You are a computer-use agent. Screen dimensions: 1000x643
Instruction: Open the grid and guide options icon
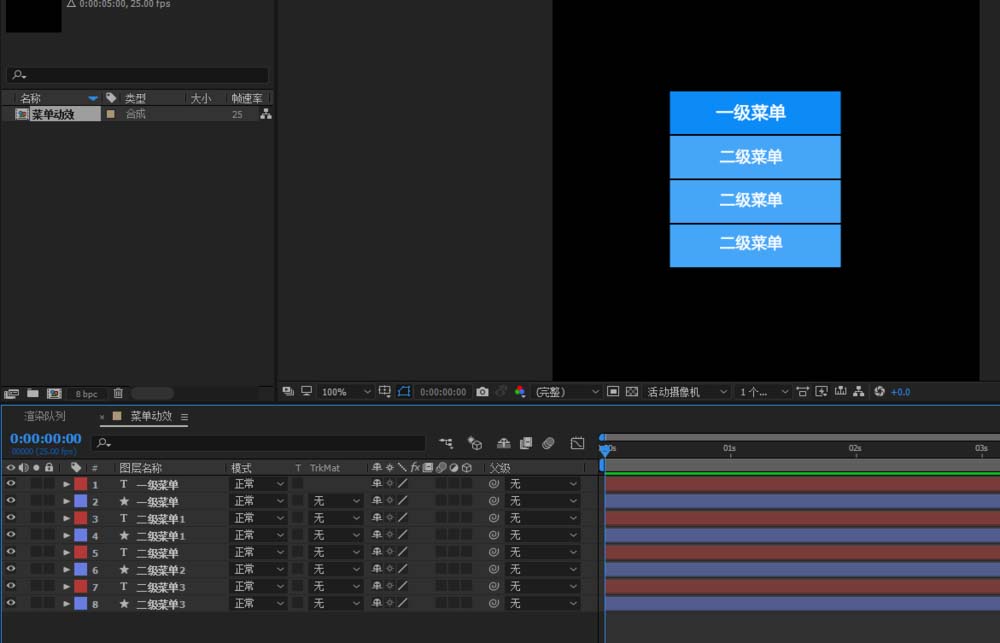(x=385, y=392)
